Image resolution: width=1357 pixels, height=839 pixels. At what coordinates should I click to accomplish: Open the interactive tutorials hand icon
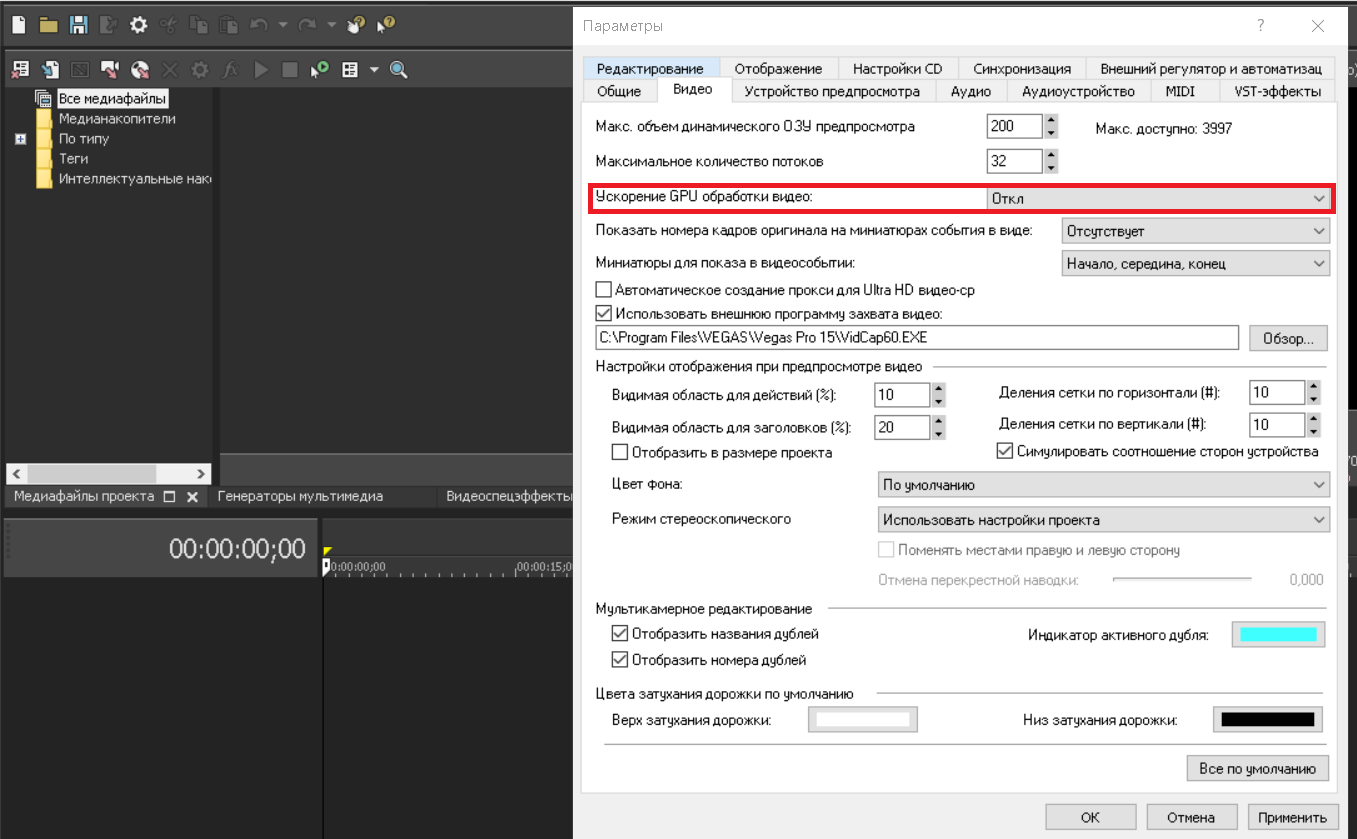(x=356, y=24)
